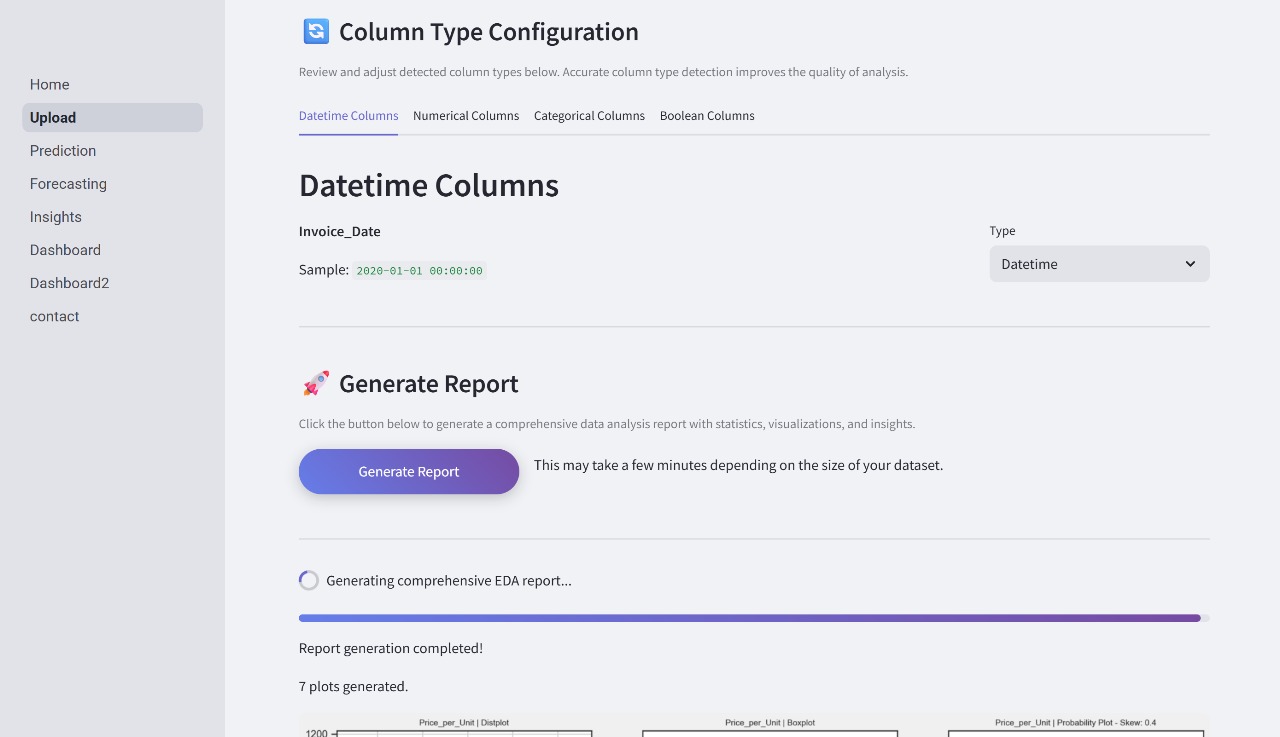Select Upload in the sidebar
Image resolution: width=1280 pixels, height=737 pixels.
point(53,118)
